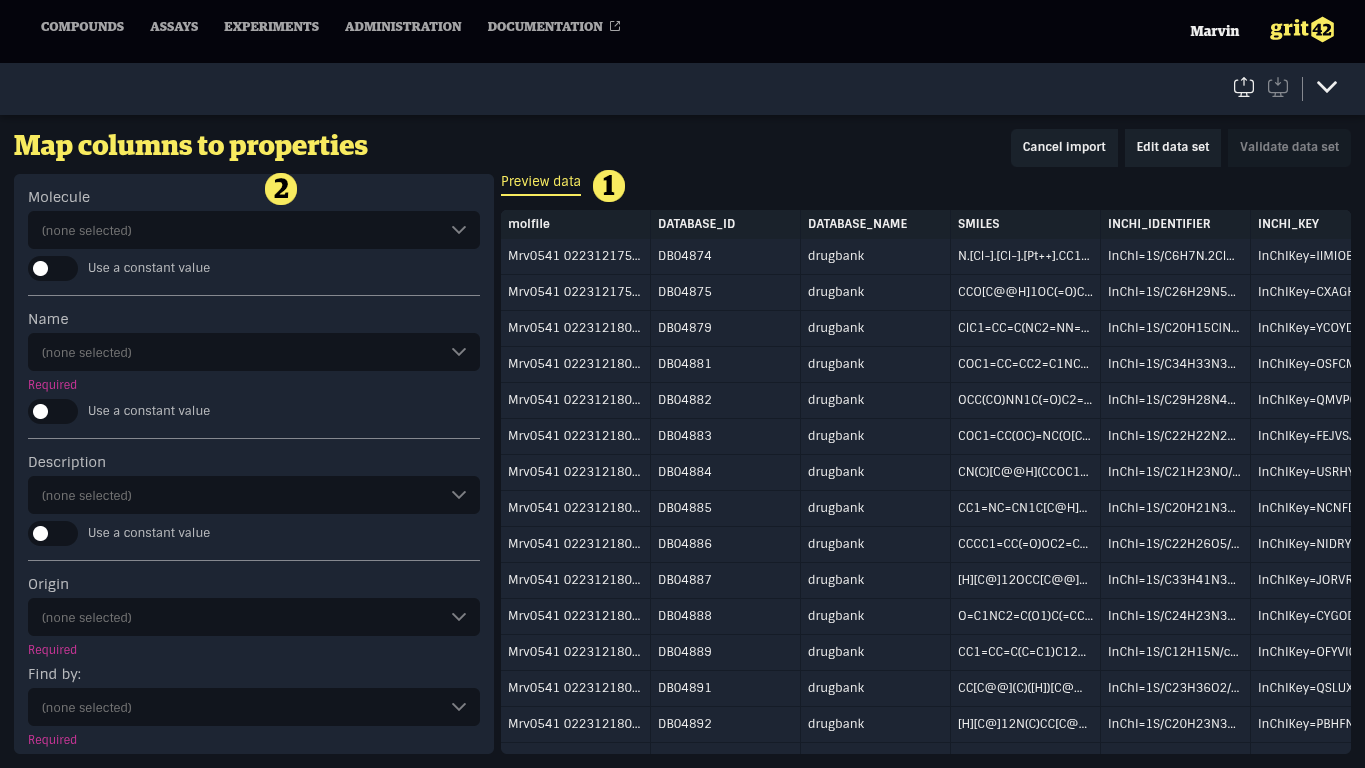
Task: Toggle constant value for Name
Action: point(53,411)
